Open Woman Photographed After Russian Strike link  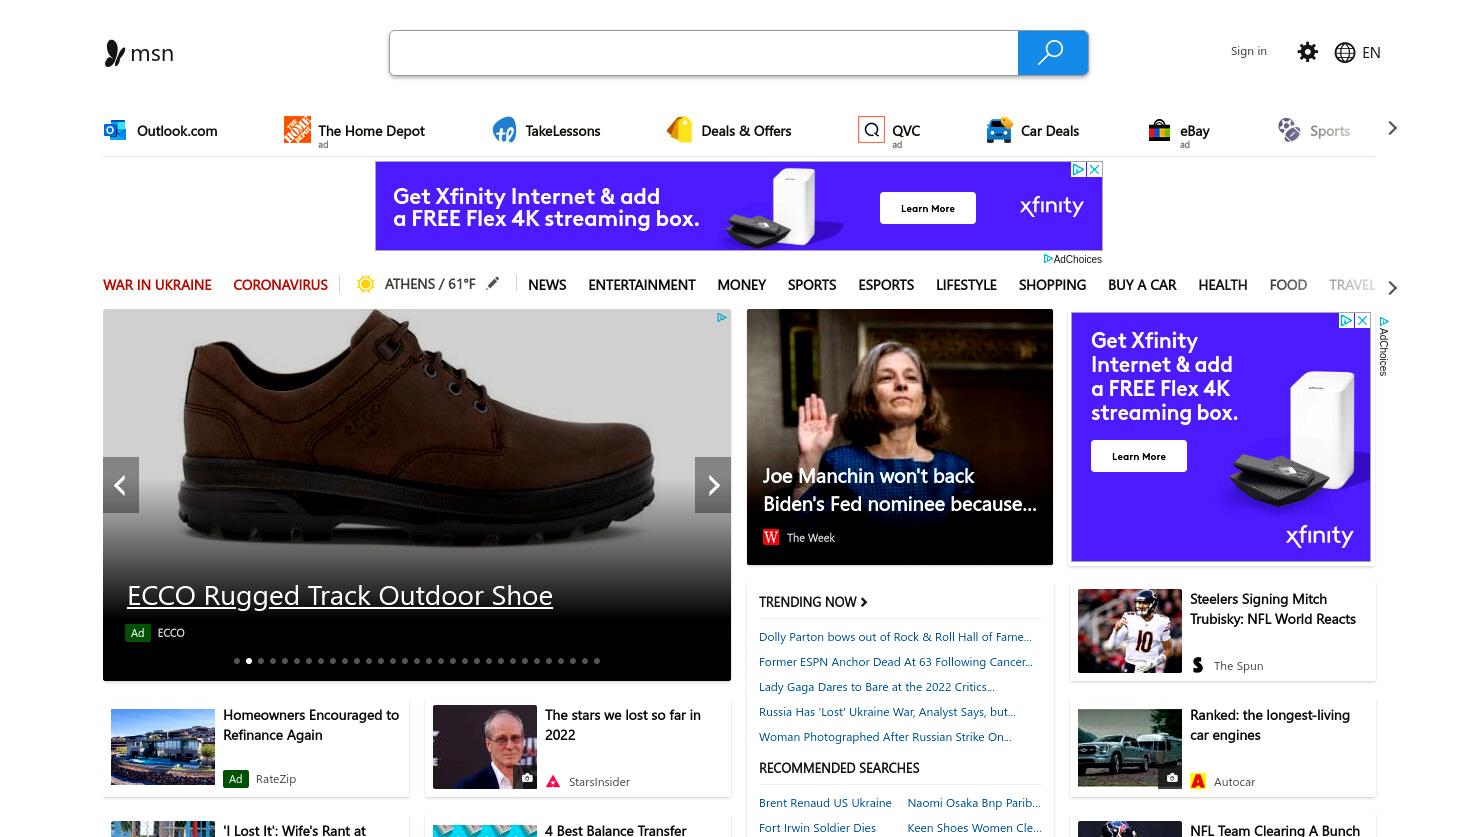tap(885, 737)
